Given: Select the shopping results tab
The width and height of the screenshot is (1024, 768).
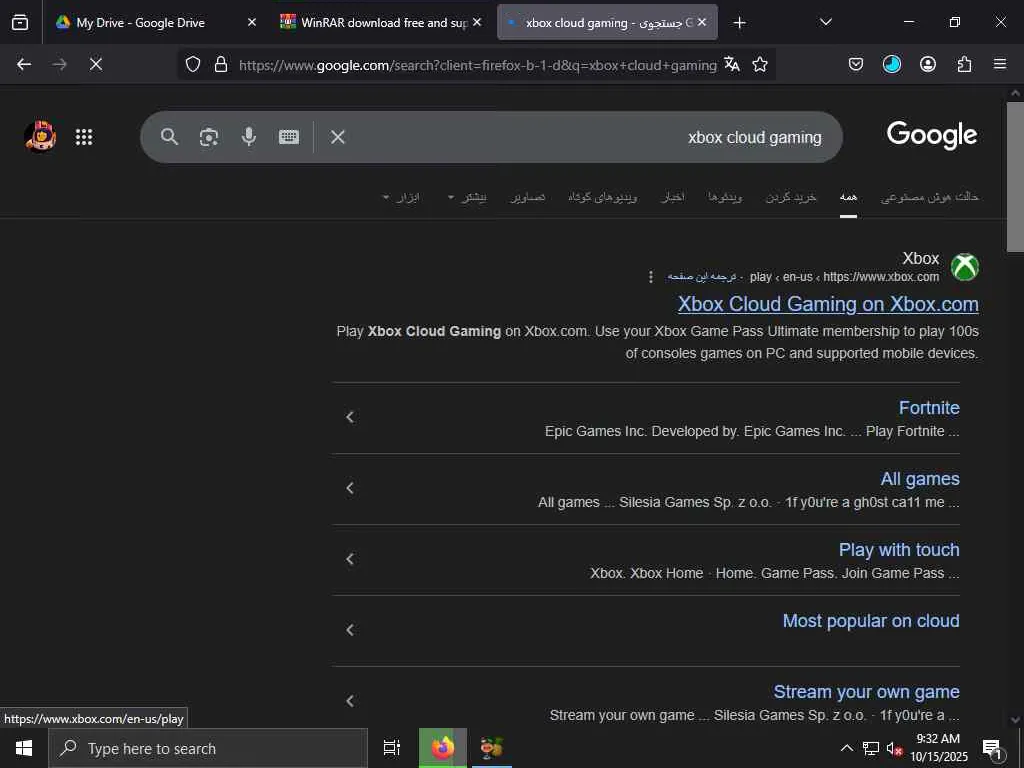Looking at the screenshot, I should coord(791,197).
